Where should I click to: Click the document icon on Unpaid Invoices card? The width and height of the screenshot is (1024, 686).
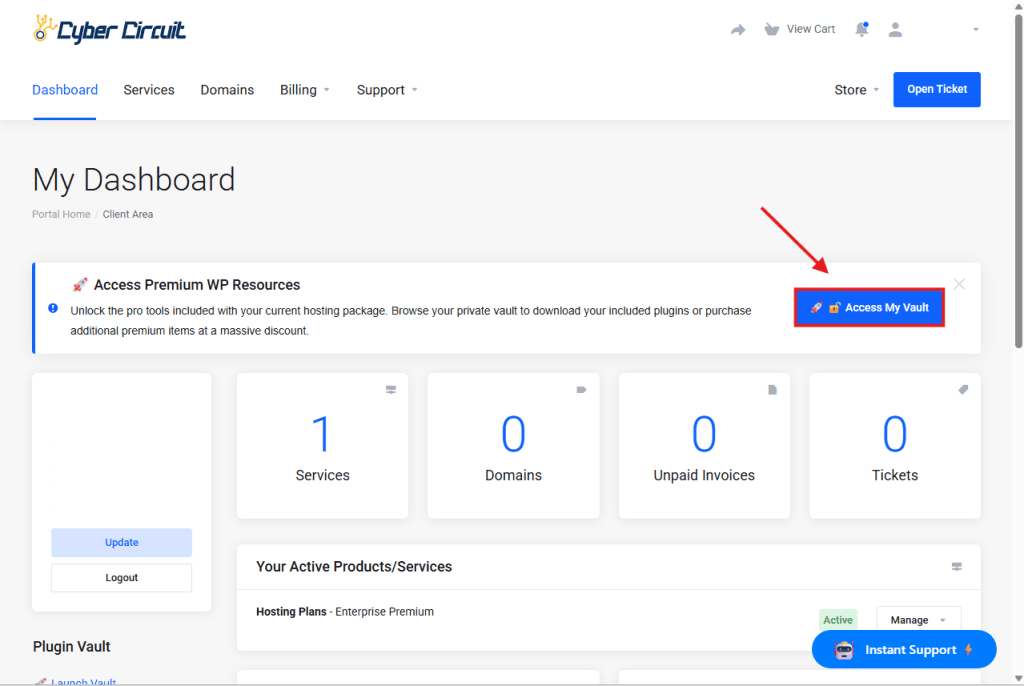pos(772,390)
